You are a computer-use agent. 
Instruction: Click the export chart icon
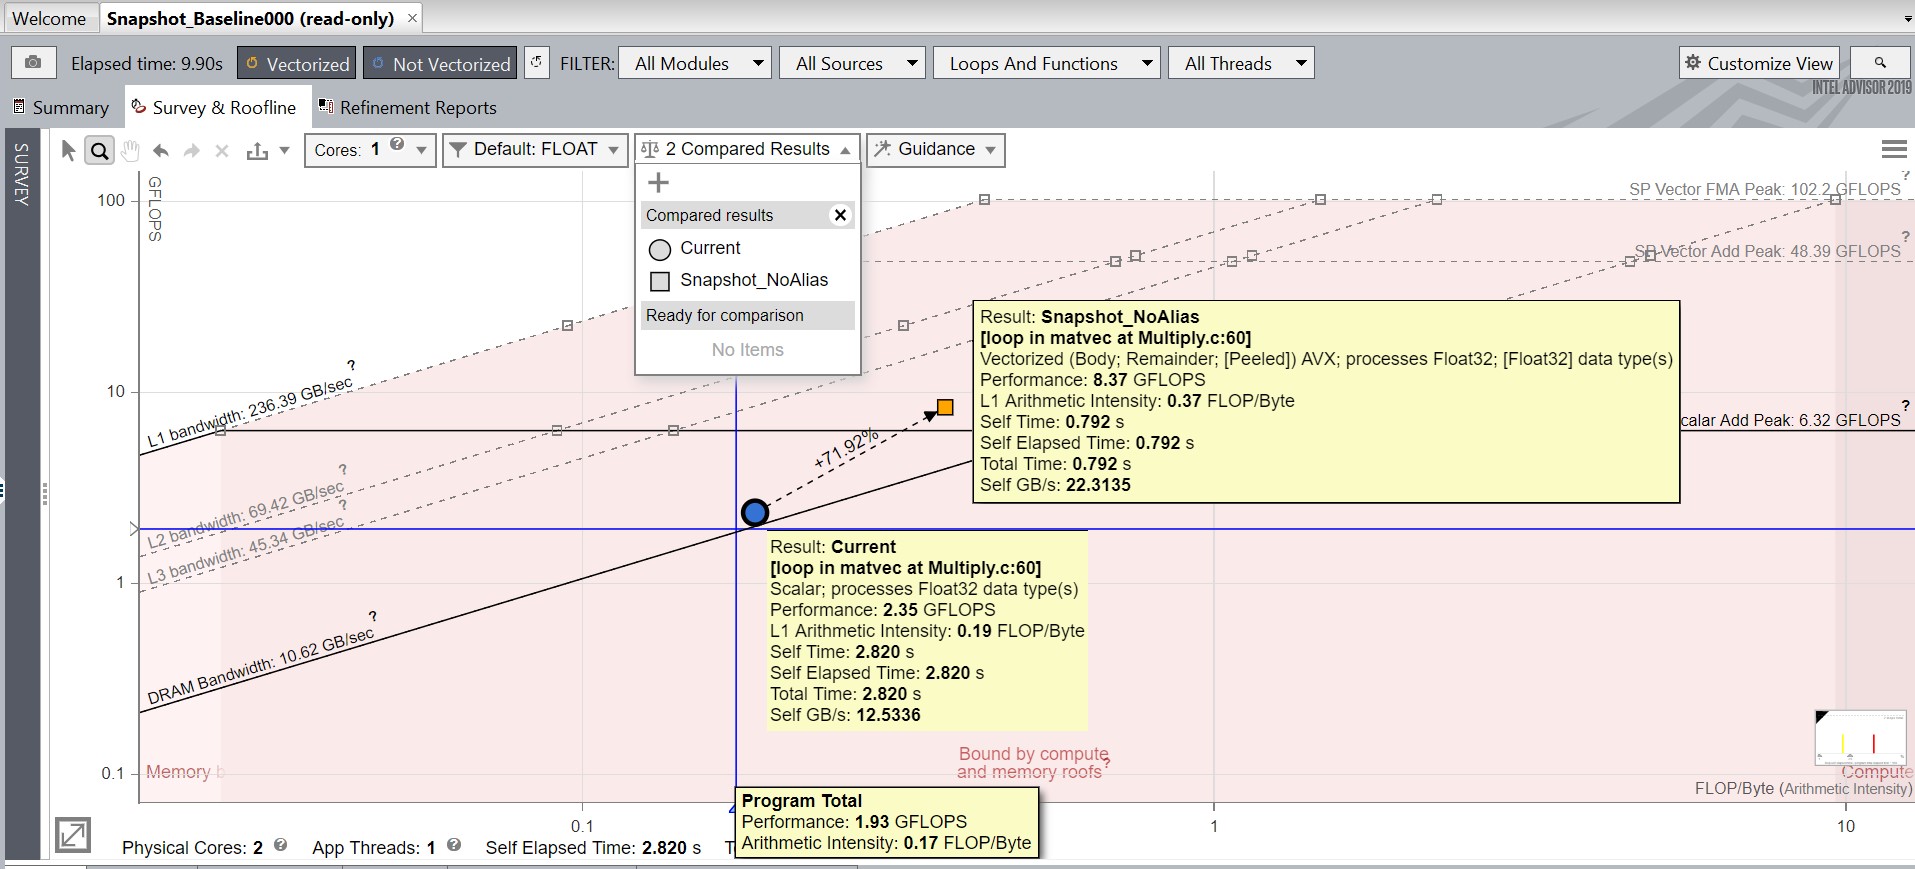258,150
